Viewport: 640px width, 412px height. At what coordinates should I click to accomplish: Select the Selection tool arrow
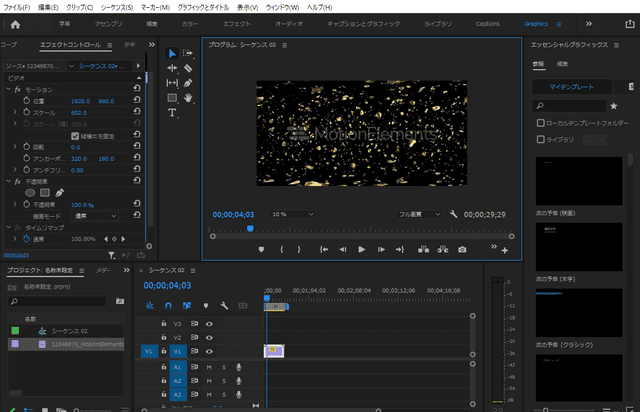(x=172, y=53)
